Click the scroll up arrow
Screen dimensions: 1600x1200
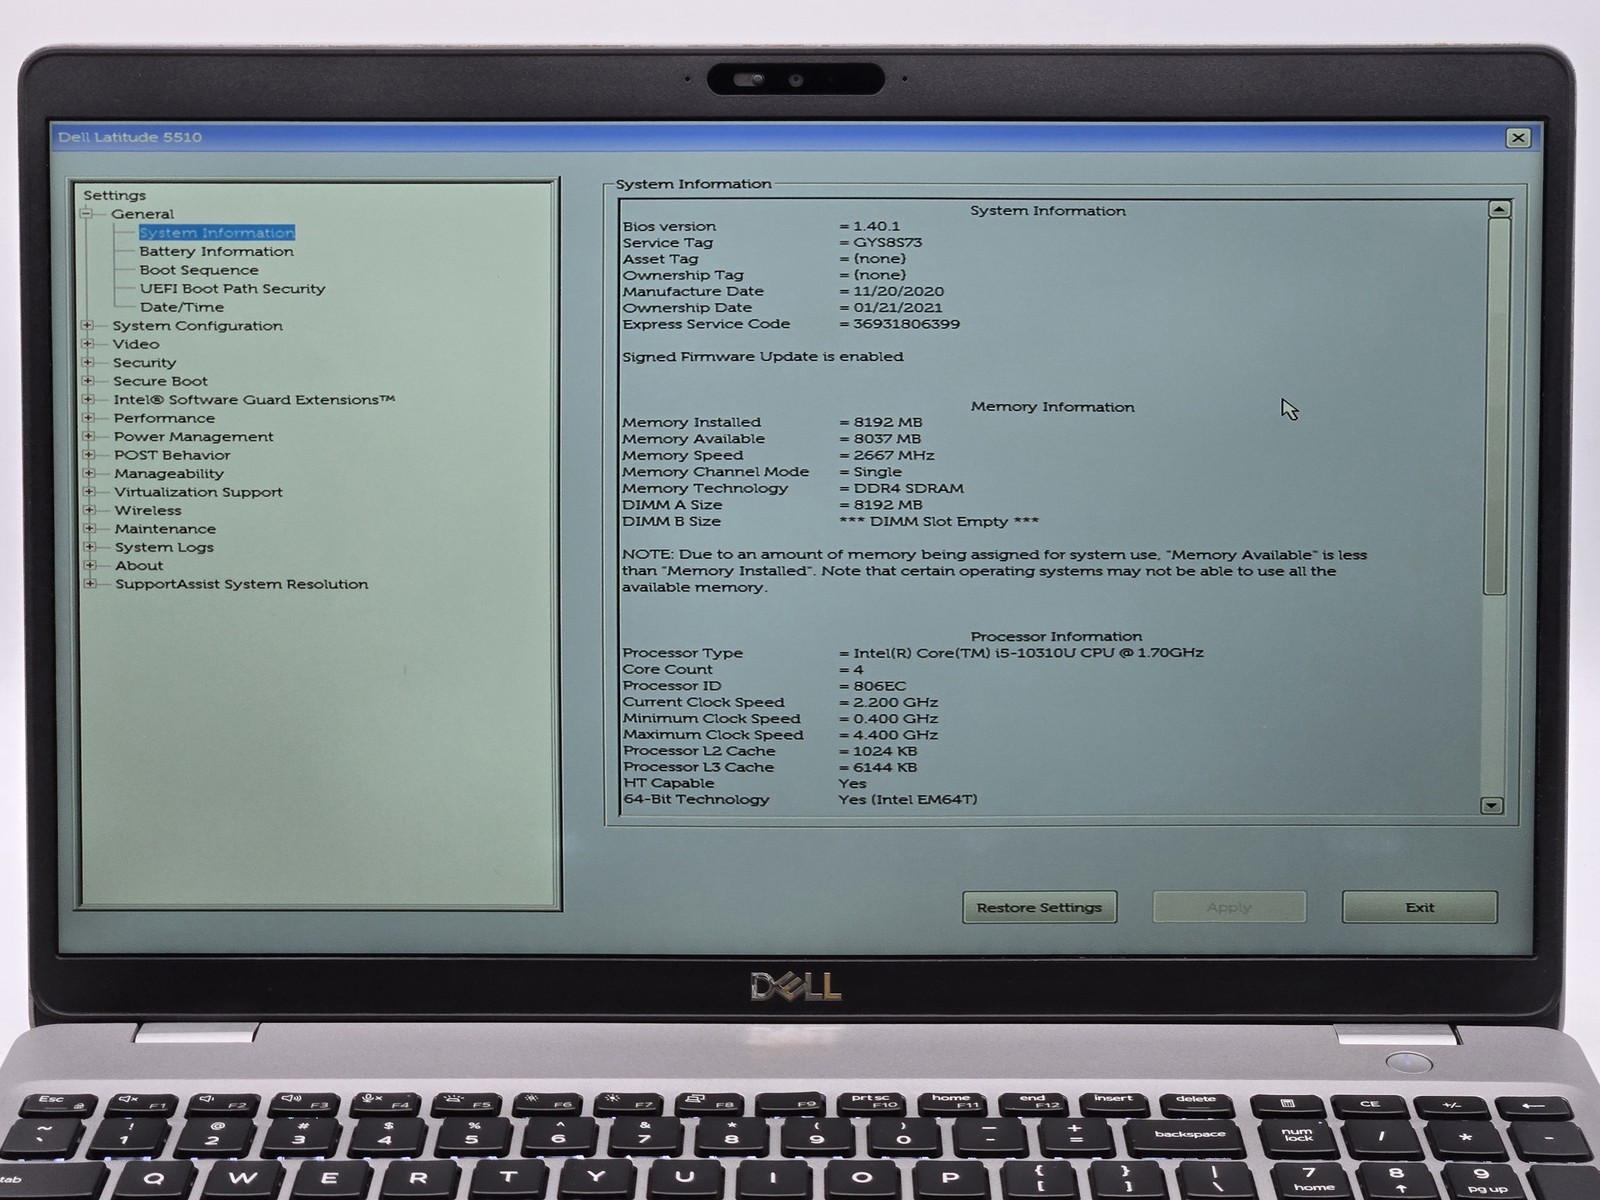[x=1498, y=209]
